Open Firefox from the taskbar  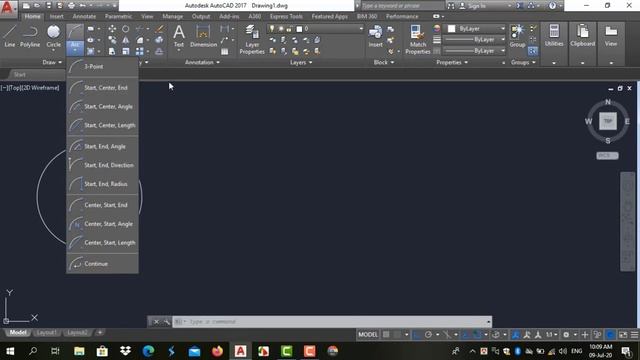217,351
